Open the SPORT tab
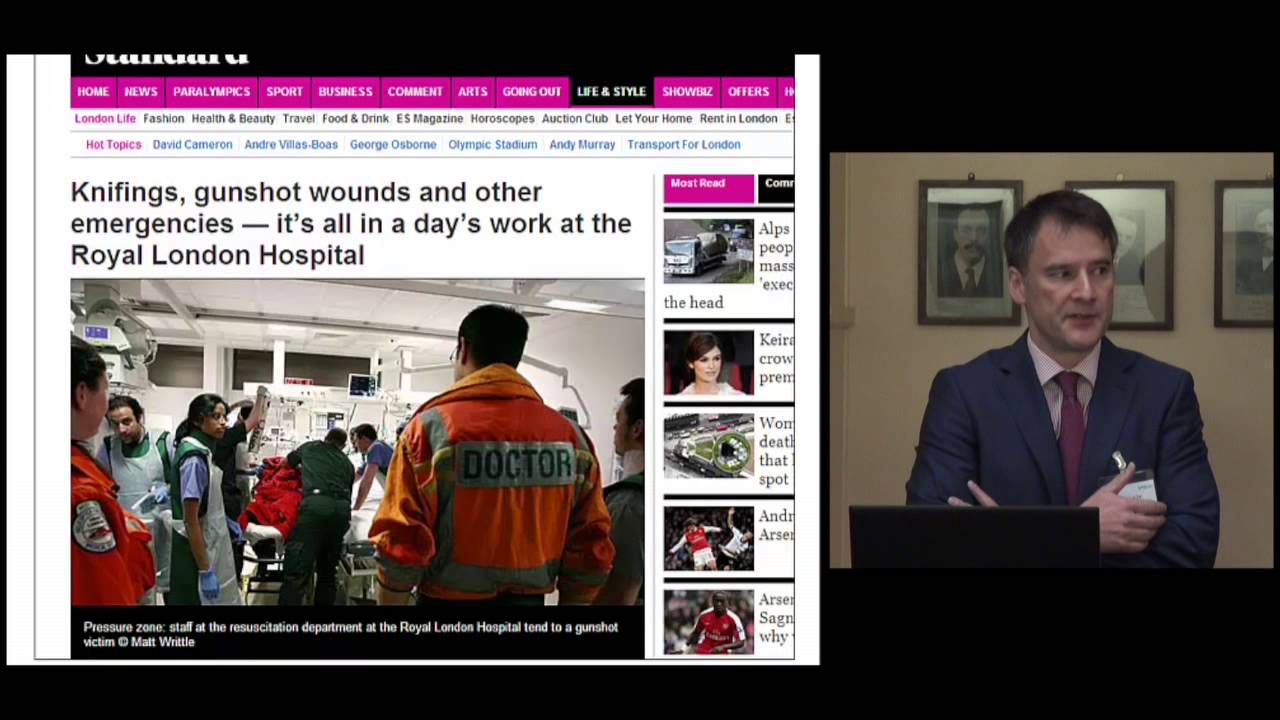This screenshot has width=1280, height=720. click(x=284, y=91)
